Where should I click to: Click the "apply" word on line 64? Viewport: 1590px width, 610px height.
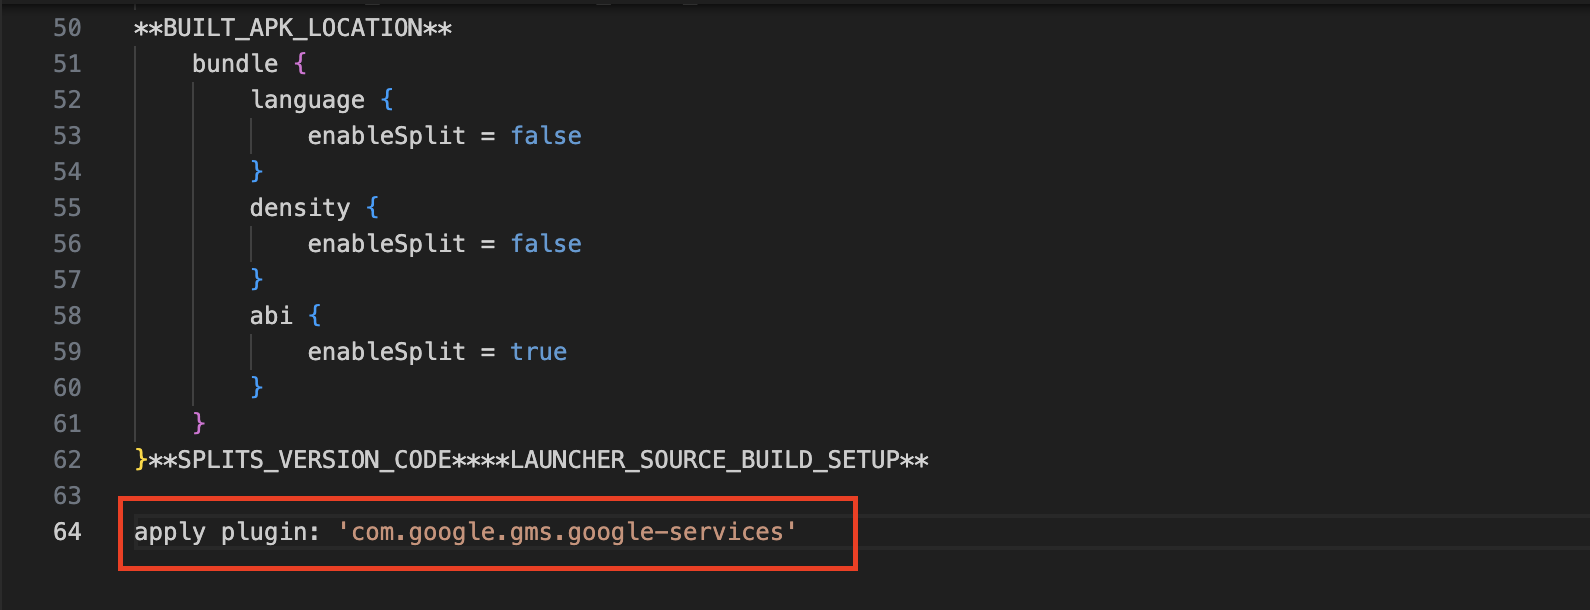[x=169, y=532]
